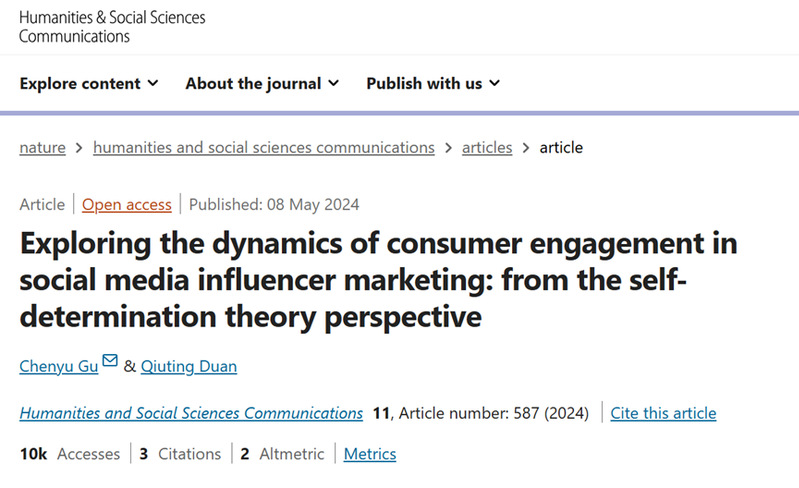Click the italic journal name link below authors
The width and height of the screenshot is (799, 488).
[x=191, y=413]
